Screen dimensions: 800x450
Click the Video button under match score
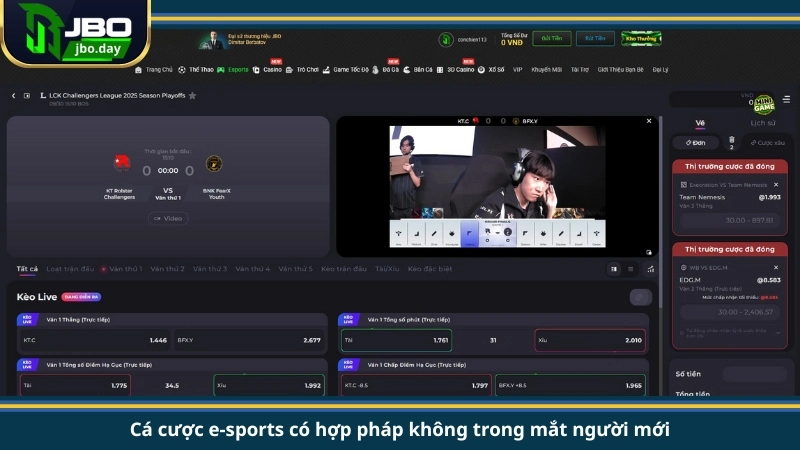click(168, 218)
